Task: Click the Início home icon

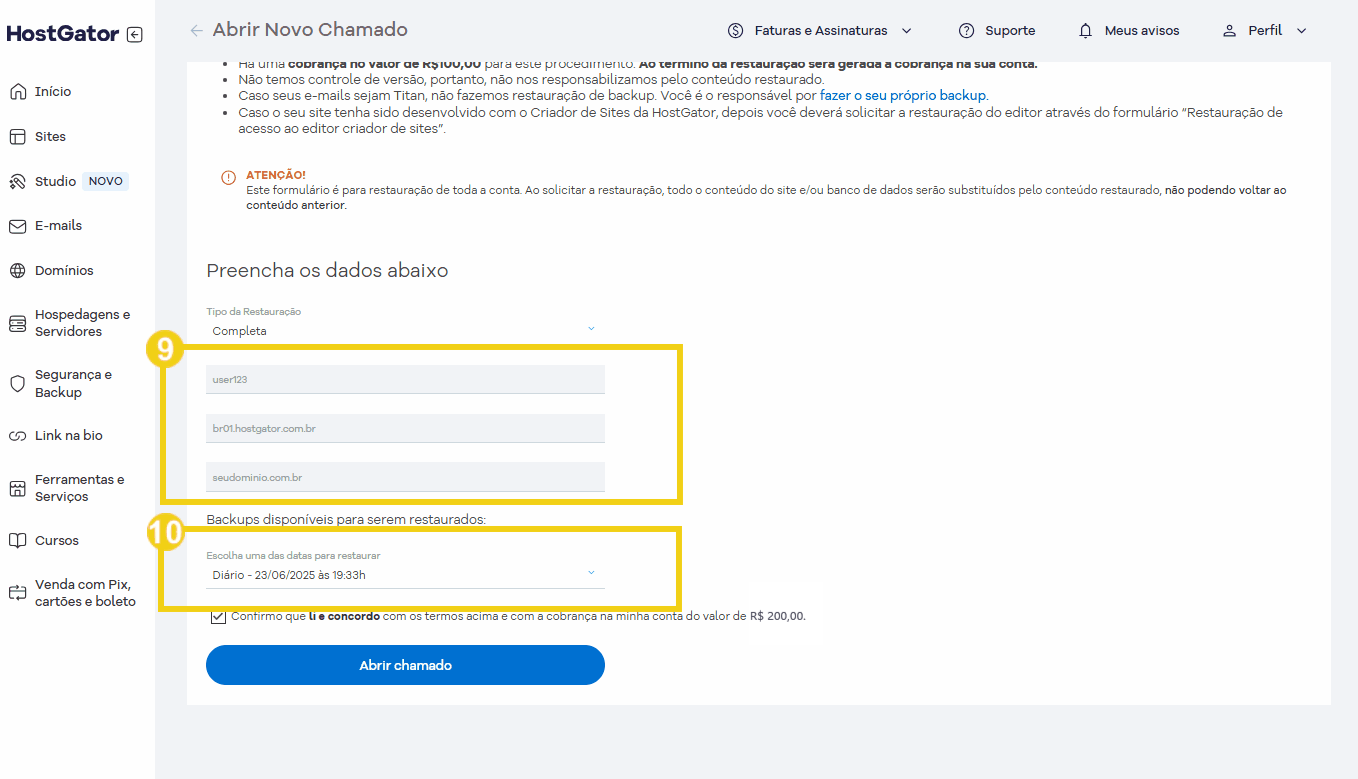Action: [x=17, y=92]
